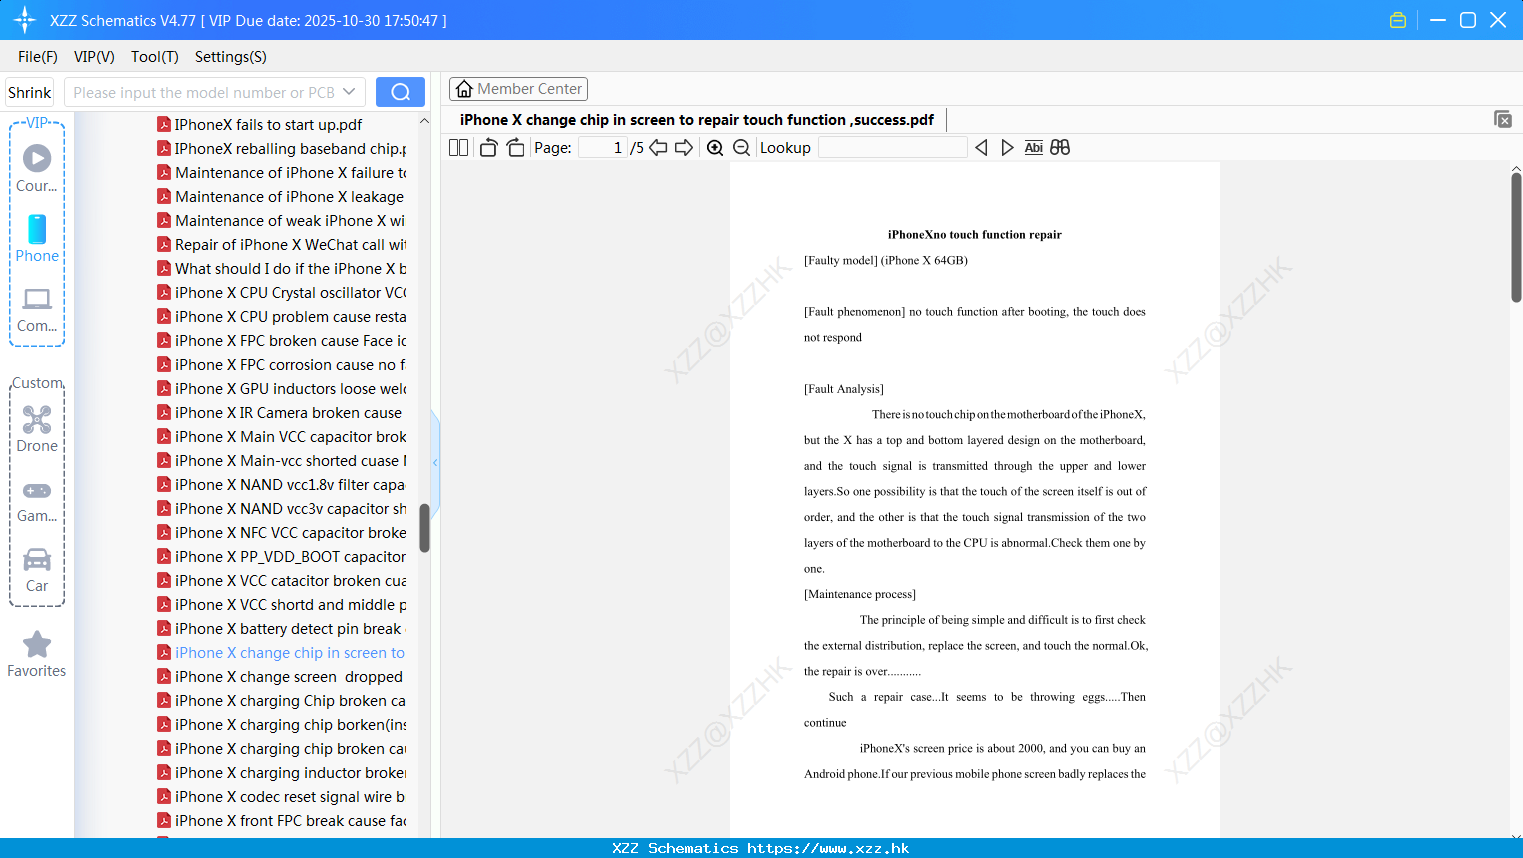
Task: Click the Shrink button
Action: pos(30,92)
